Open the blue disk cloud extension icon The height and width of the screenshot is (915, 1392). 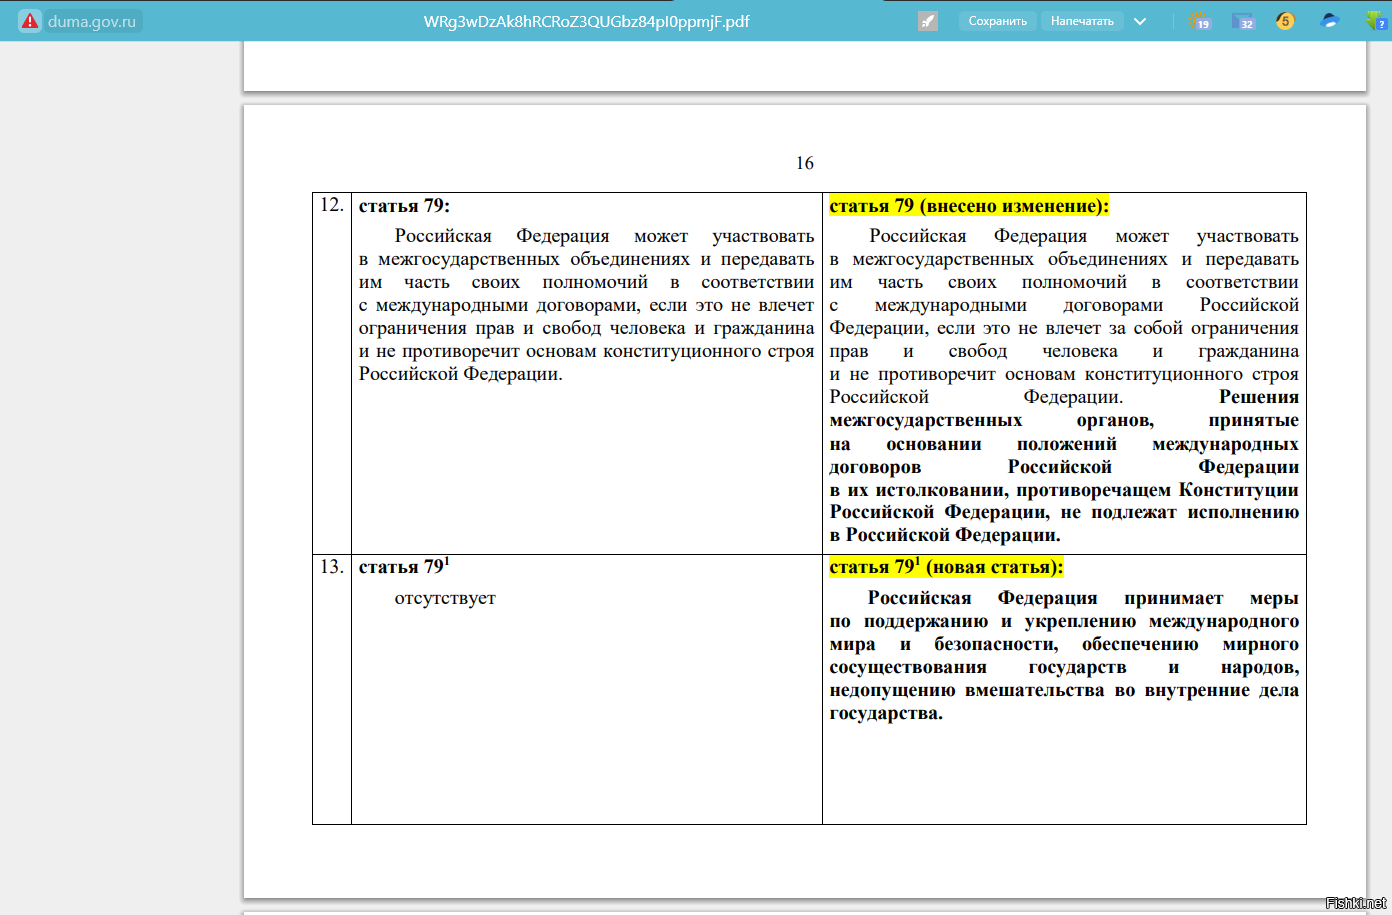(x=1330, y=21)
